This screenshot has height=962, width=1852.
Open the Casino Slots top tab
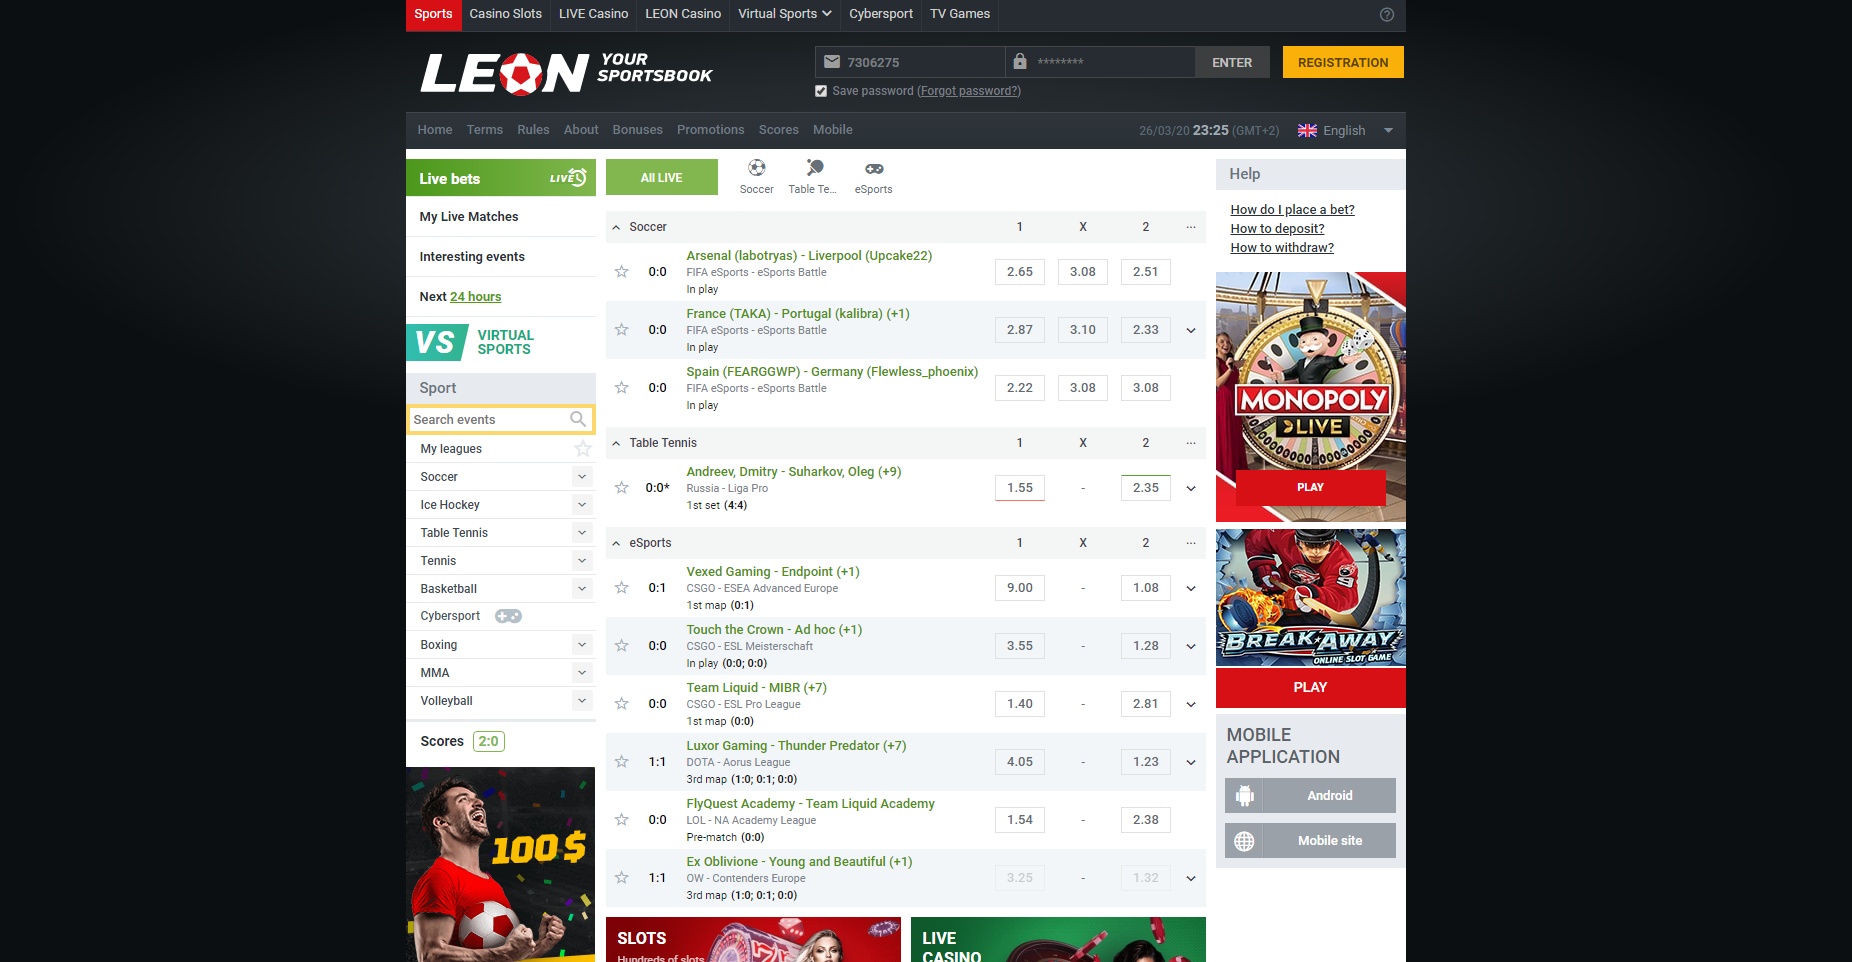point(506,14)
